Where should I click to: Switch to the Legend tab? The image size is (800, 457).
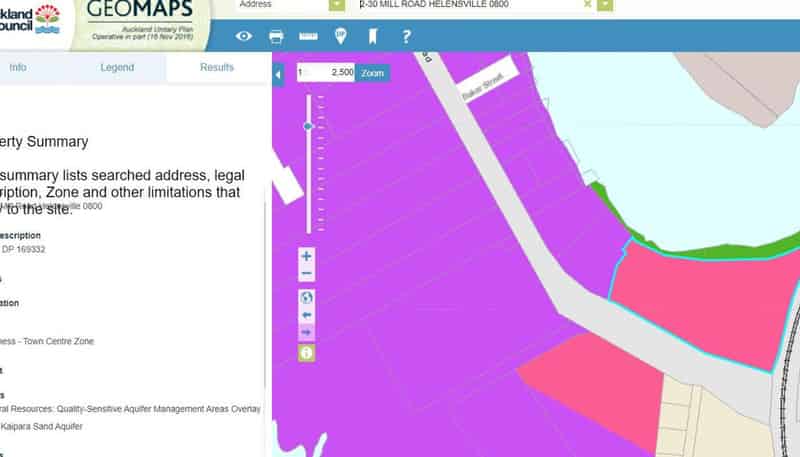point(117,67)
